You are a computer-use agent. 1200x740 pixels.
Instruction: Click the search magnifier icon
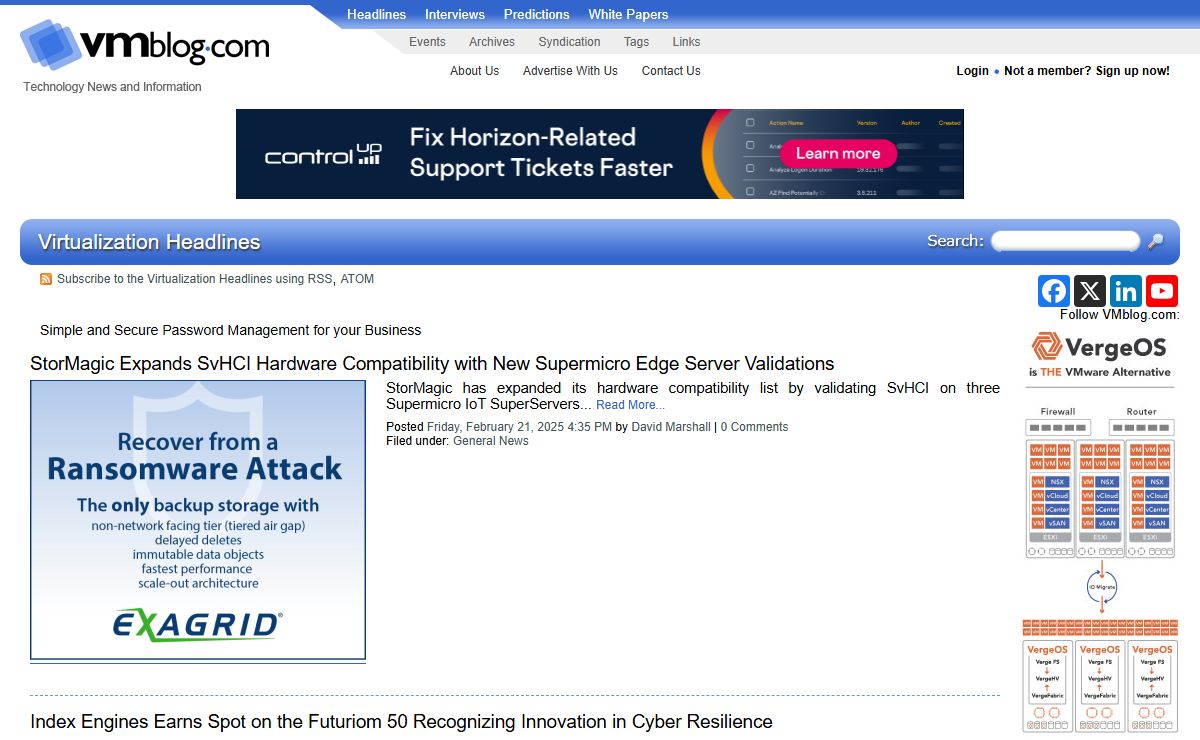click(x=1155, y=241)
